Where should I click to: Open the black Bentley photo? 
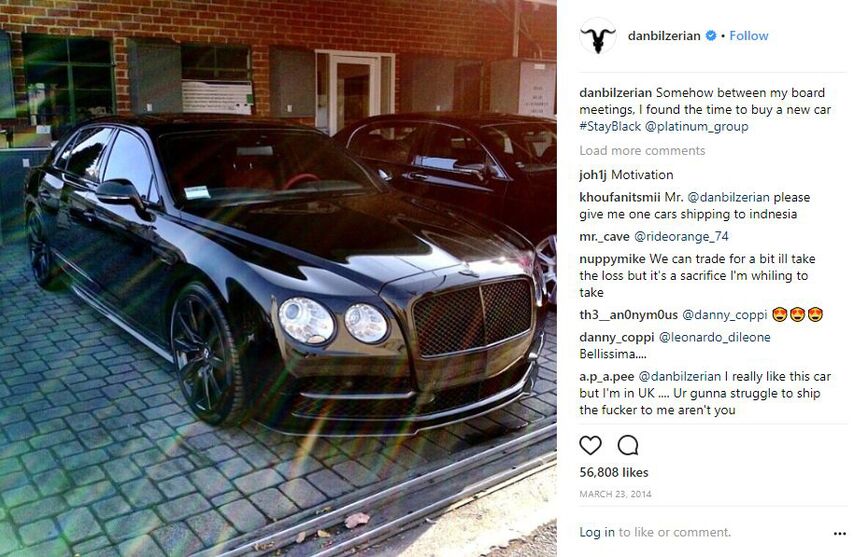click(278, 278)
